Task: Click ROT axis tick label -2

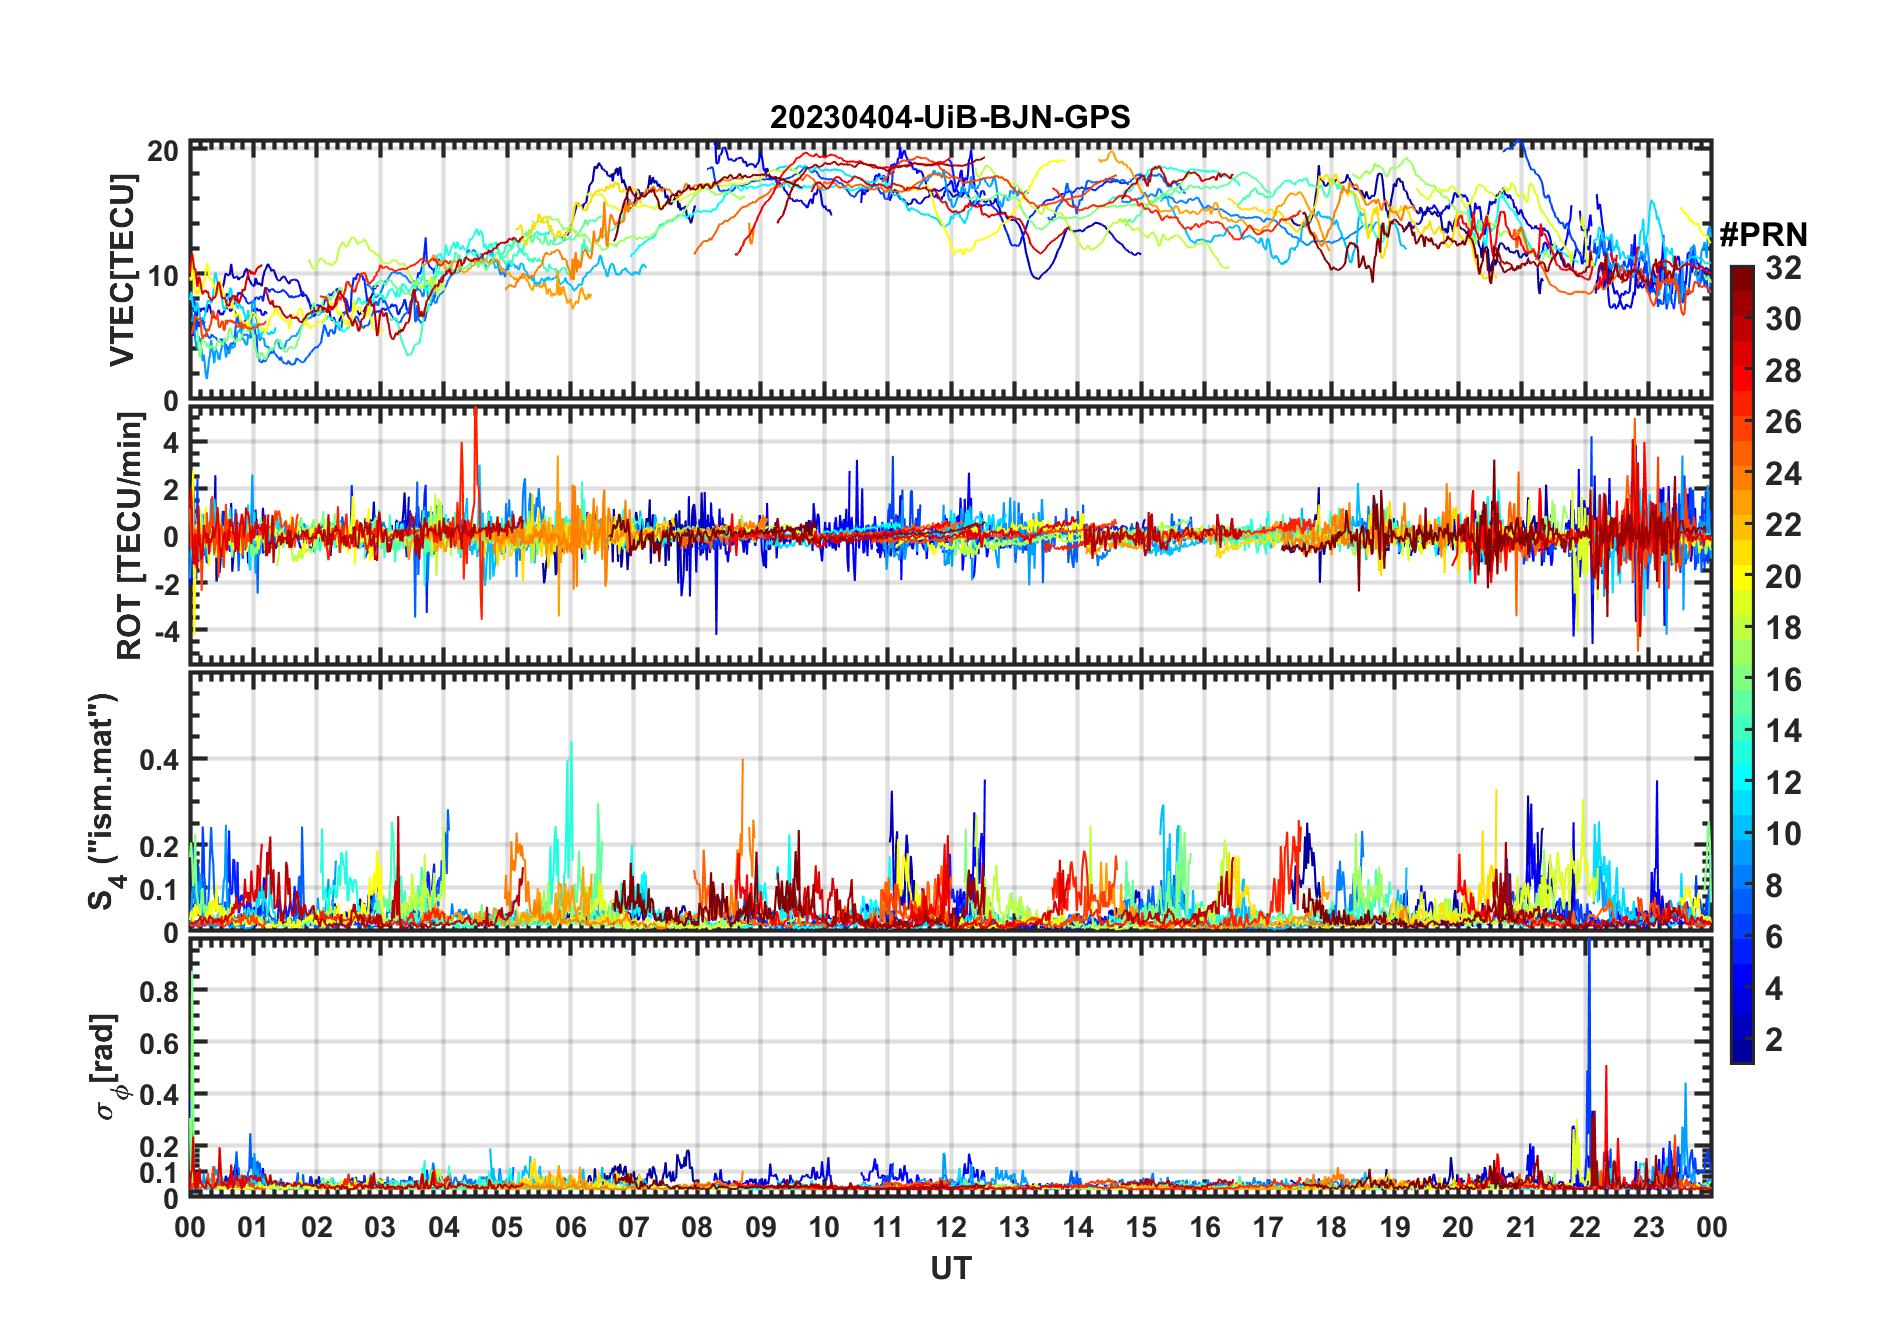Action: pyautogui.click(x=165, y=584)
